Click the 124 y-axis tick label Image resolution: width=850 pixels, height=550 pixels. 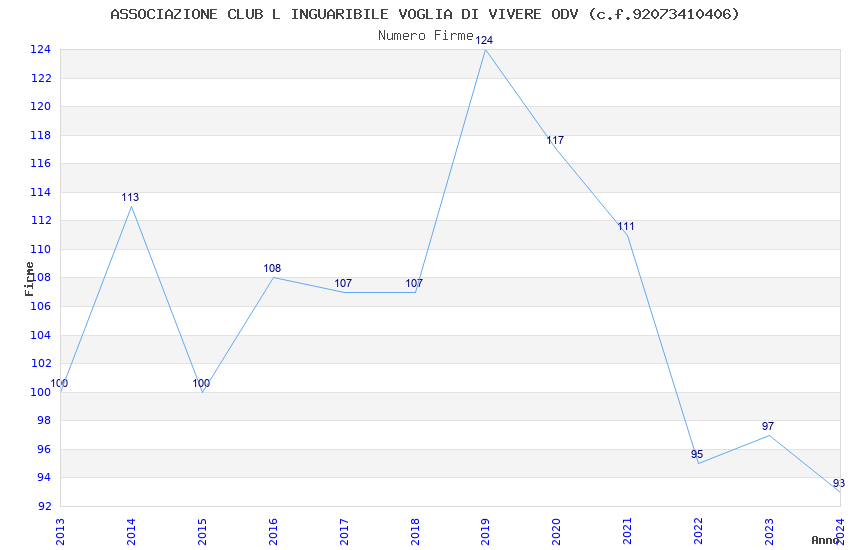(41, 49)
